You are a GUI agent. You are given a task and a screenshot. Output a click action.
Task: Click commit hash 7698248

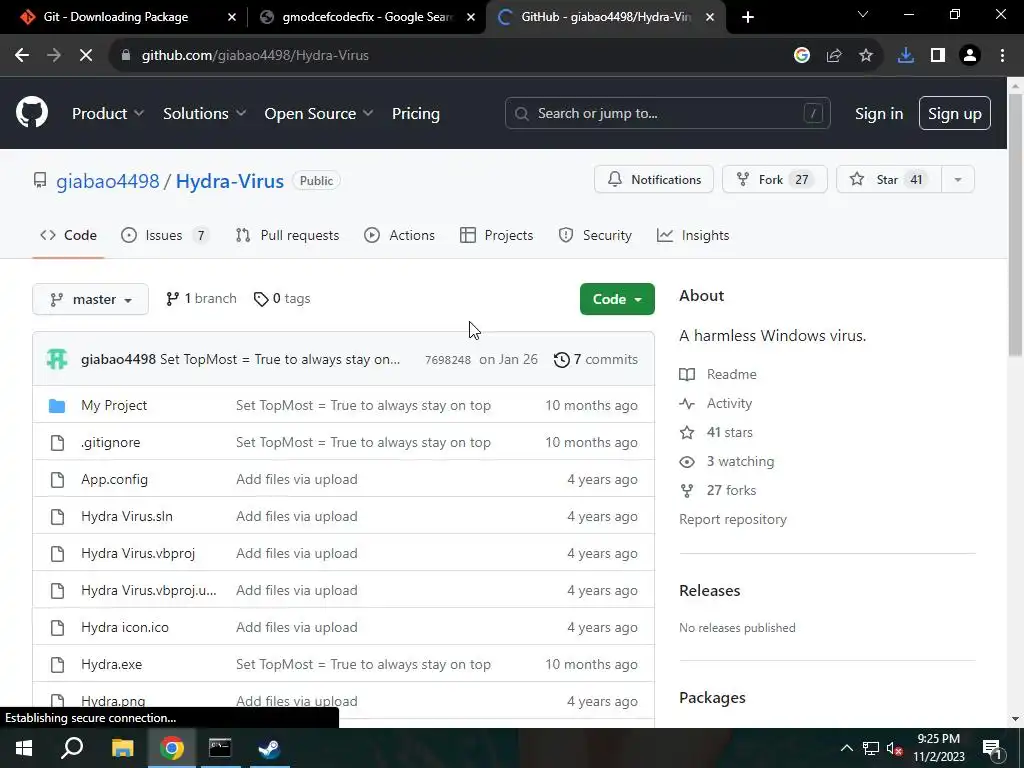(x=448, y=360)
